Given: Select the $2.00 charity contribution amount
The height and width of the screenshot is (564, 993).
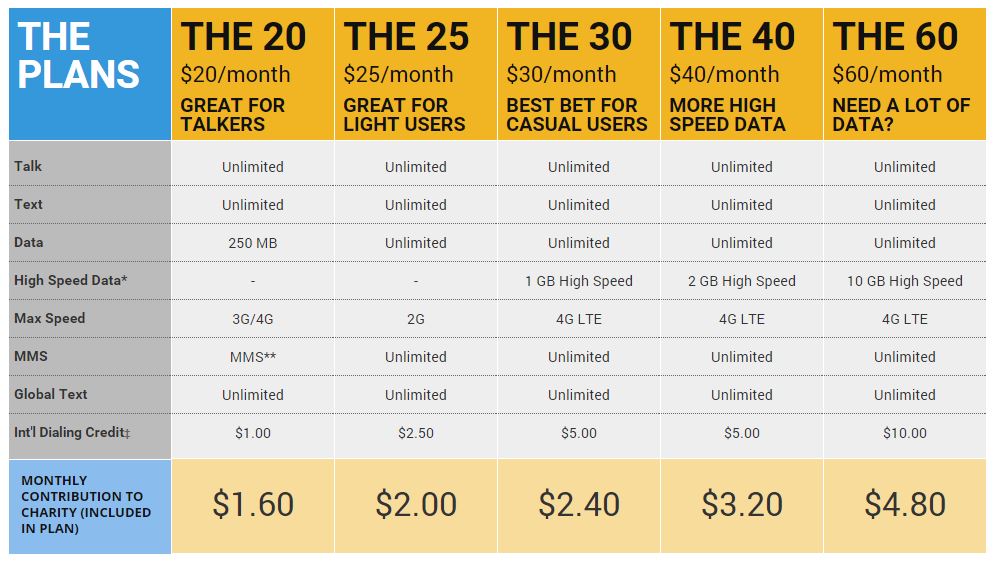Looking at the screenshot, I should coord(416,504).
